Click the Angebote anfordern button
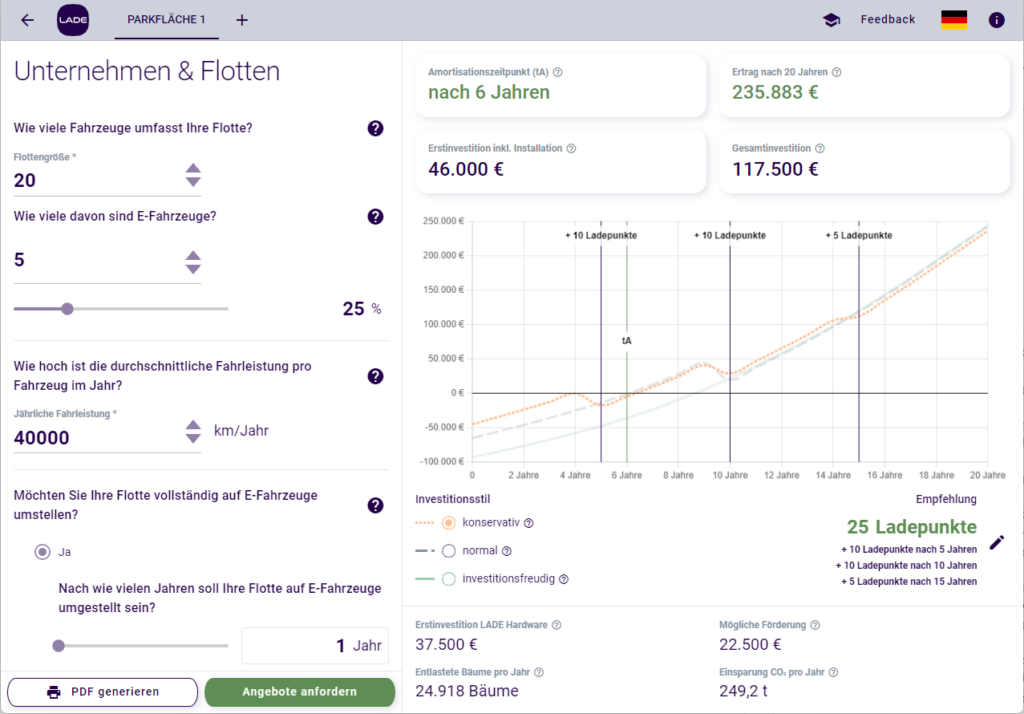This screenshot has height=714, width=1024. [300, 692]
